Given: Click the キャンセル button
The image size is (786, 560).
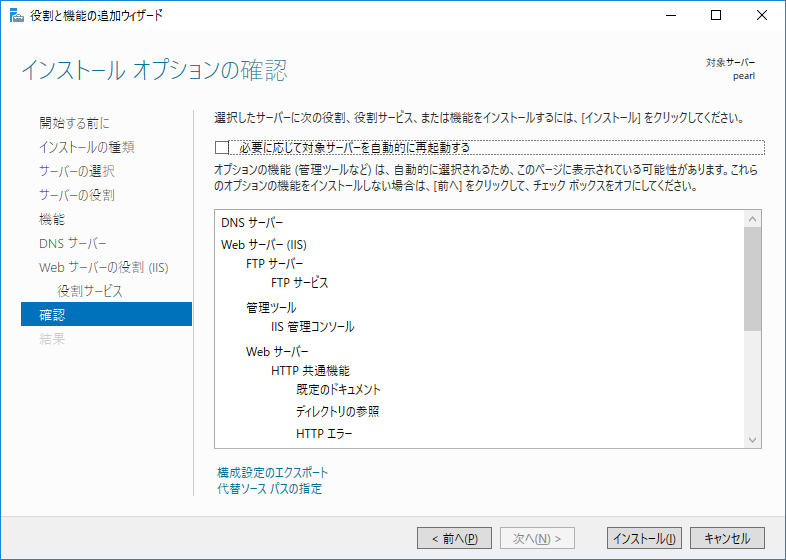Looking at the screenshot, I should pos(727,538).
